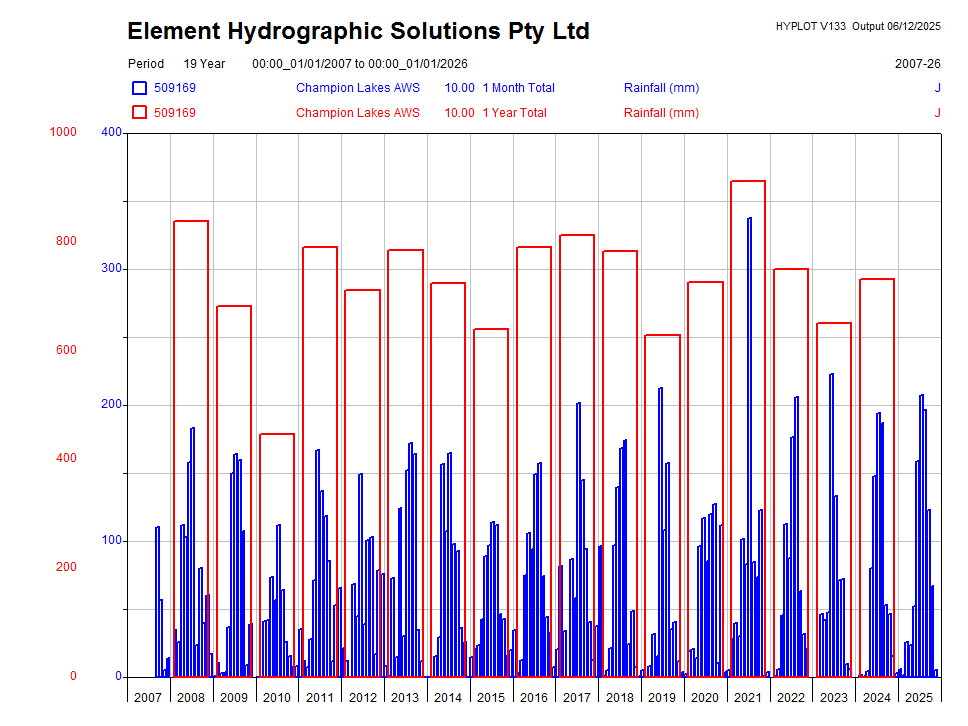Click the '1 Year Total' legend text
This screenshot has height=726, width=968.
click(514, 113)
